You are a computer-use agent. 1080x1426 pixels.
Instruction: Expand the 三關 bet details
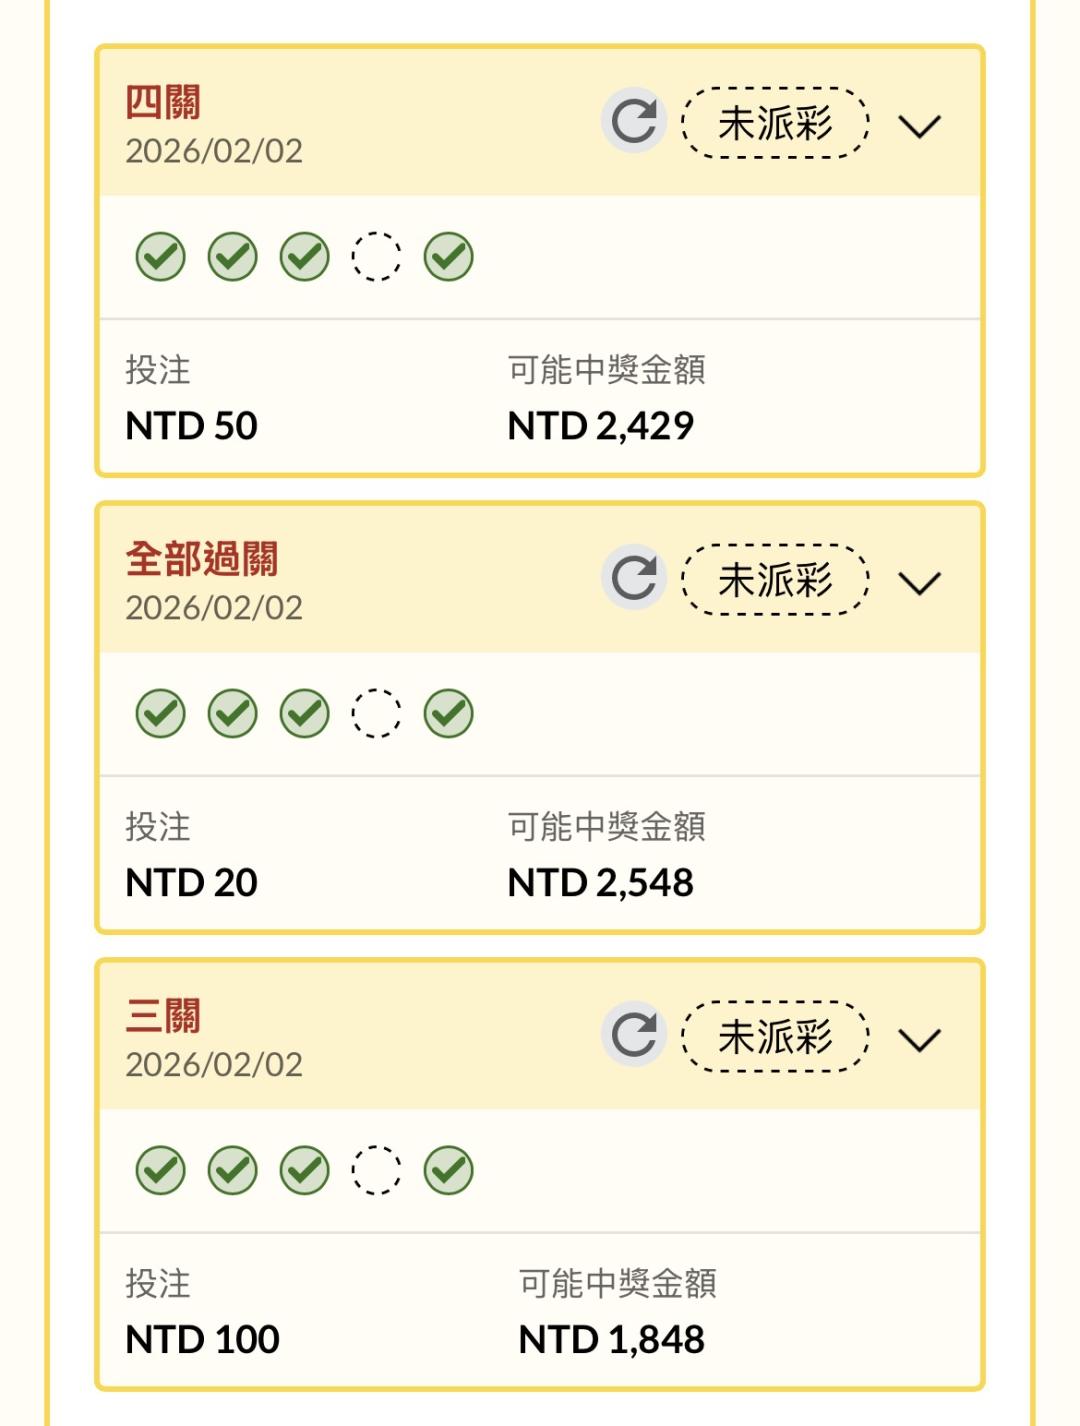point(919,1040)
